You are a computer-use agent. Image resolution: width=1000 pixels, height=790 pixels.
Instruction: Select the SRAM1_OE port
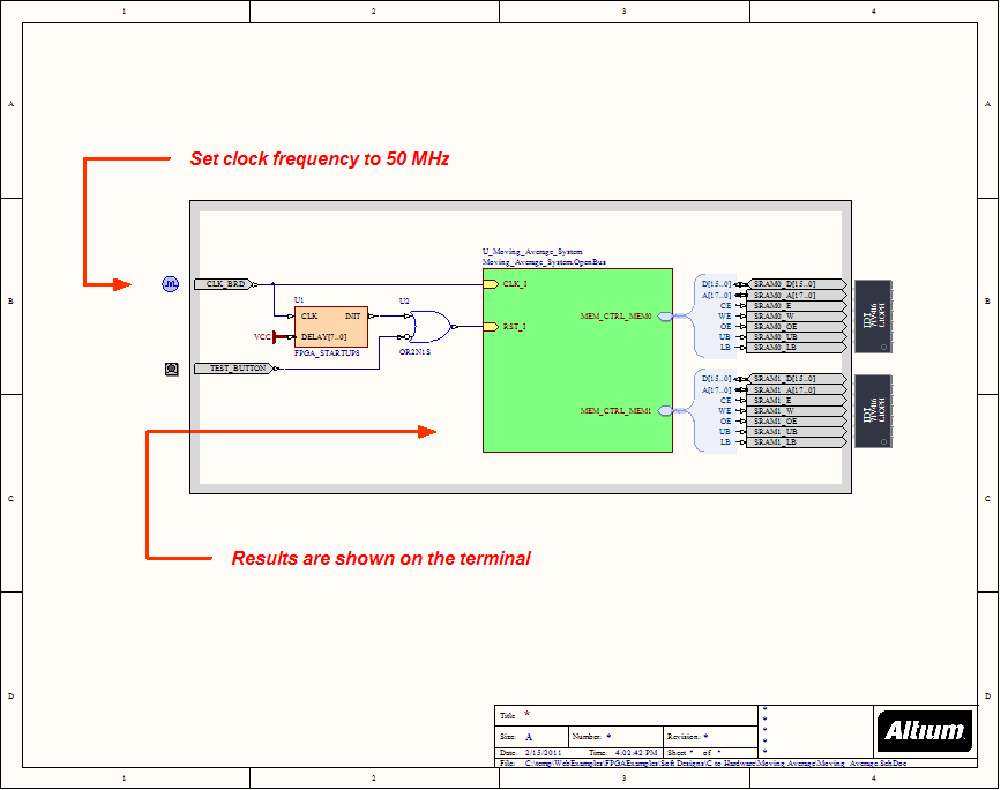click(x=797, y=421)
